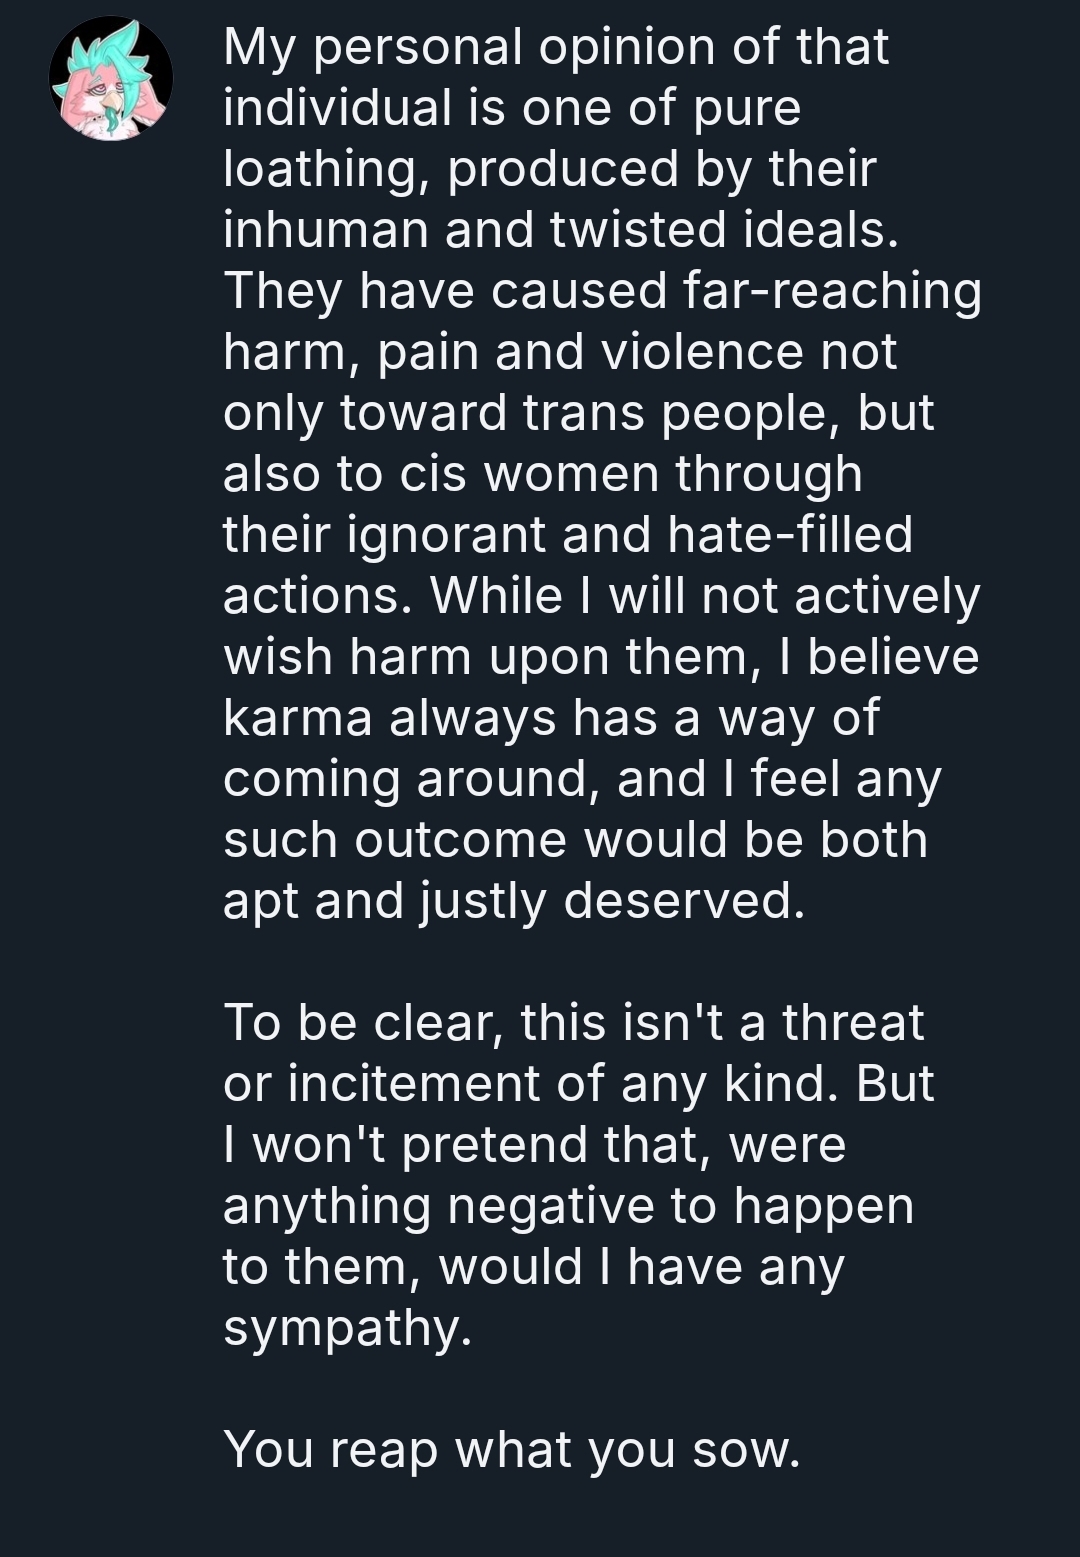Viewport: 1080px width, 1557px height.
Task: Click the line beginning "To be clear"
Action: coord(573,1023)
